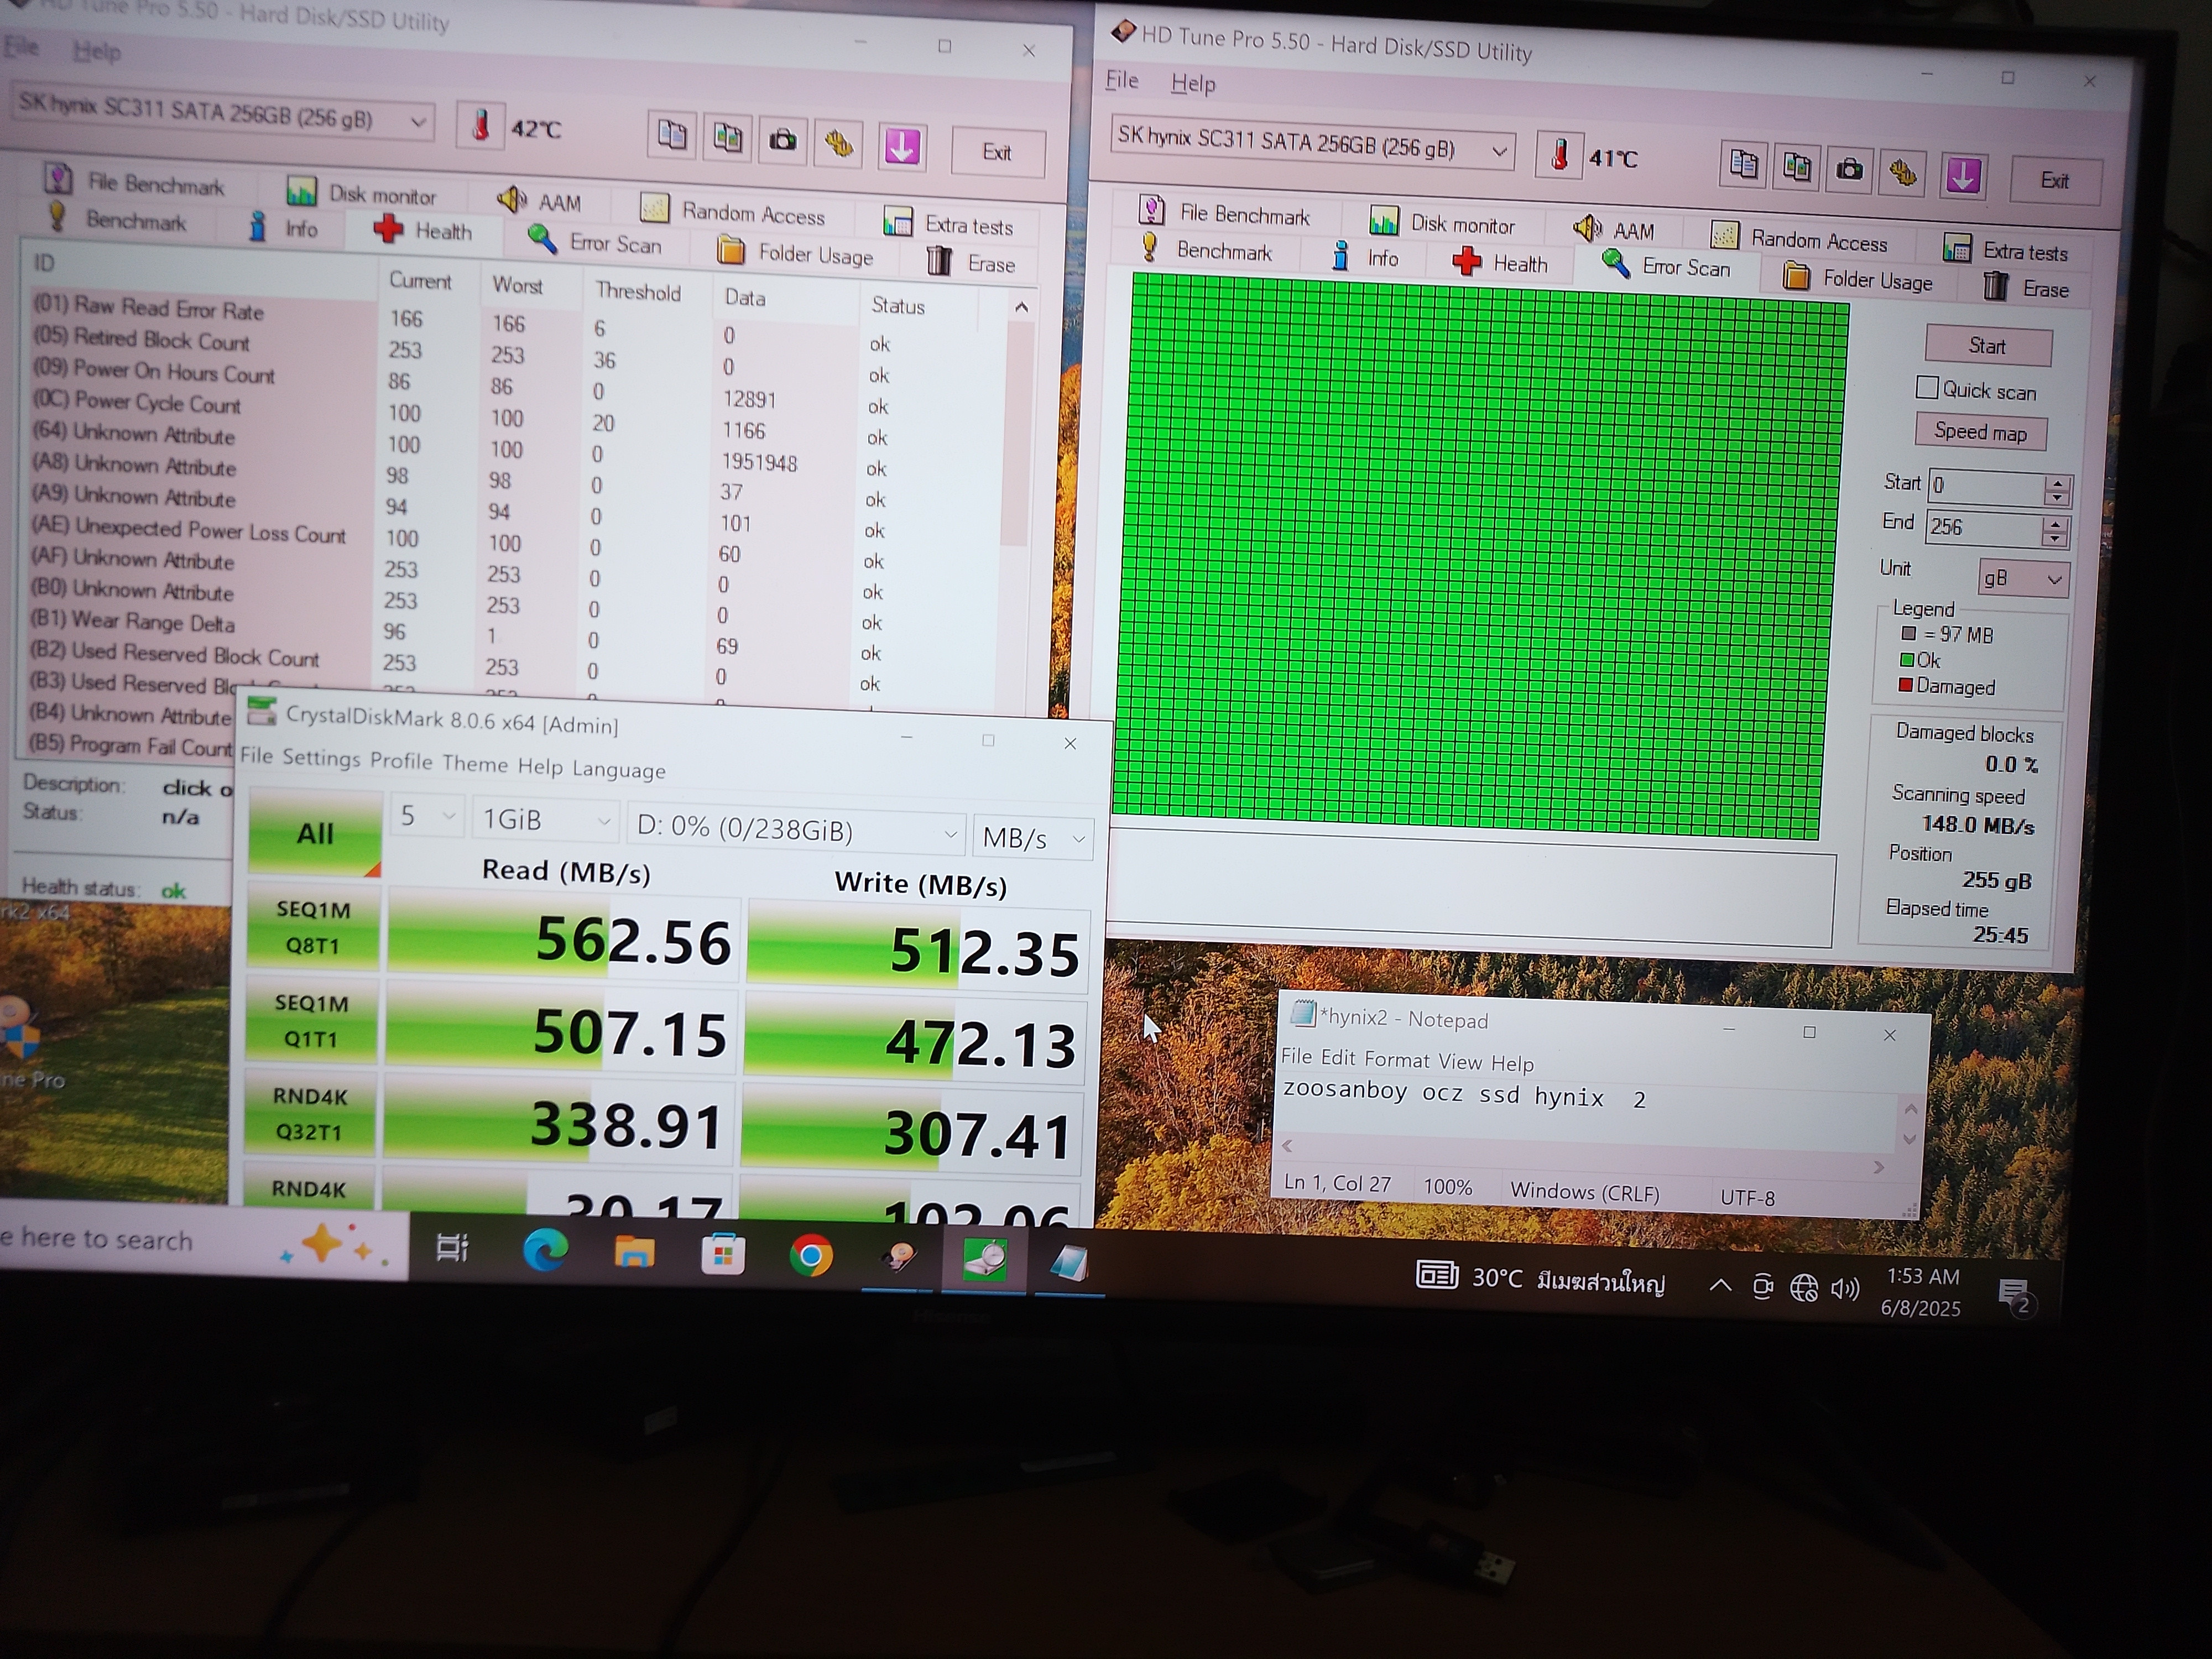Click Exit button in left HD Tune

pos(997,152)
